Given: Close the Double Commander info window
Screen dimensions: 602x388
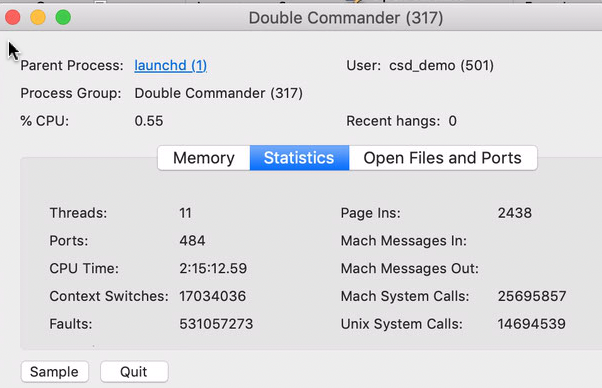Looking at the screenshot, I should (x=13, y=17).
